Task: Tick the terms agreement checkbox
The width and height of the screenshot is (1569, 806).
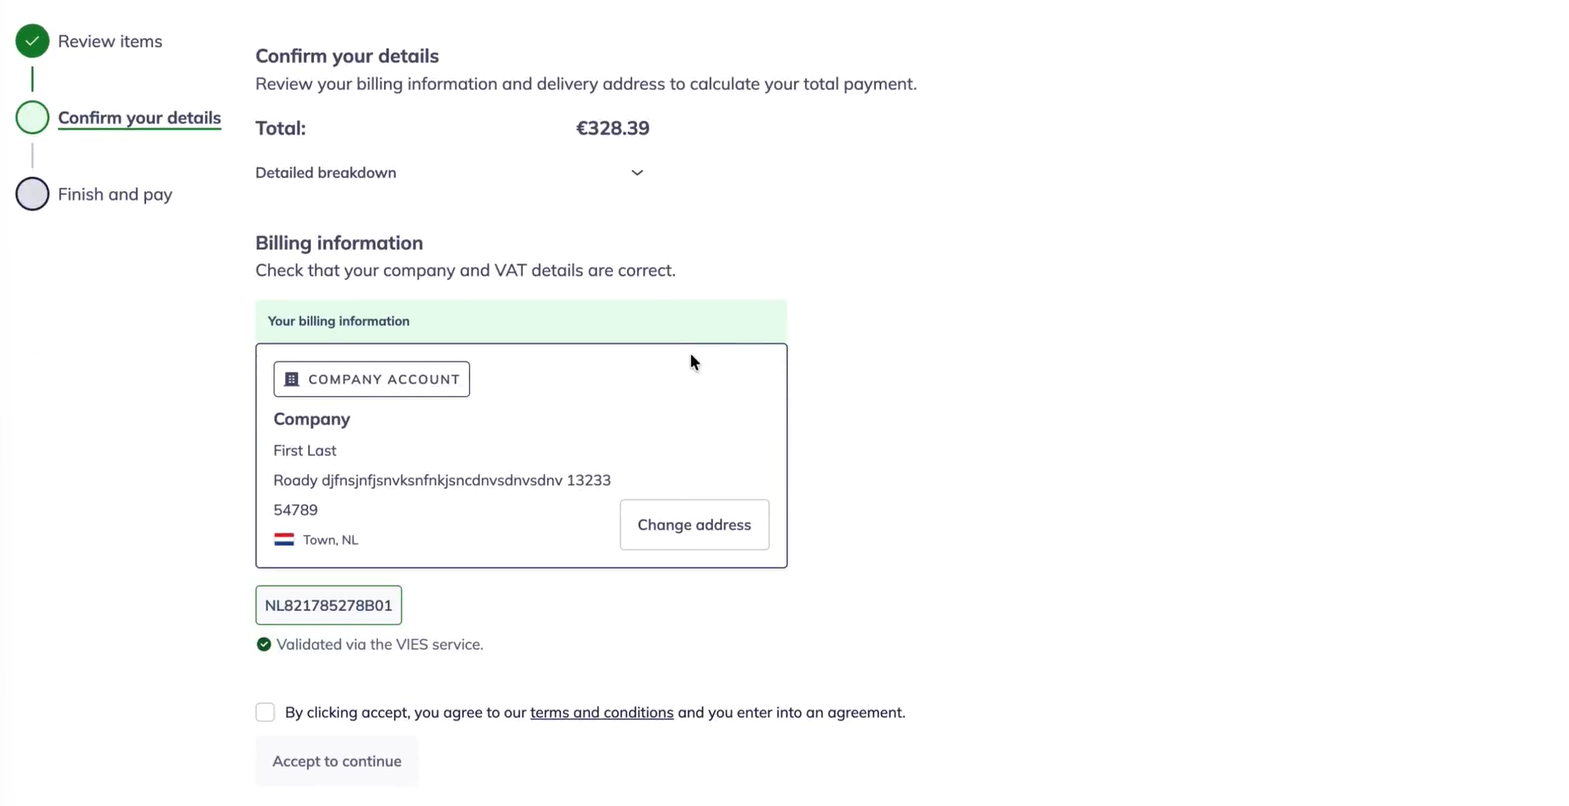Action: pyautogui.click(x=265, y=713)
